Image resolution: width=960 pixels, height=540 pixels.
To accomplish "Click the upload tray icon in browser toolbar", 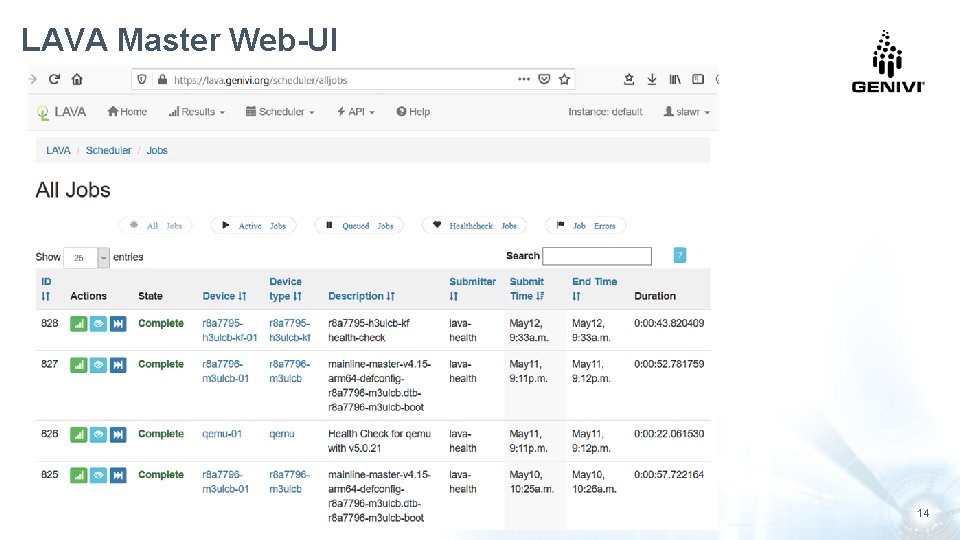I will (629, 79).
